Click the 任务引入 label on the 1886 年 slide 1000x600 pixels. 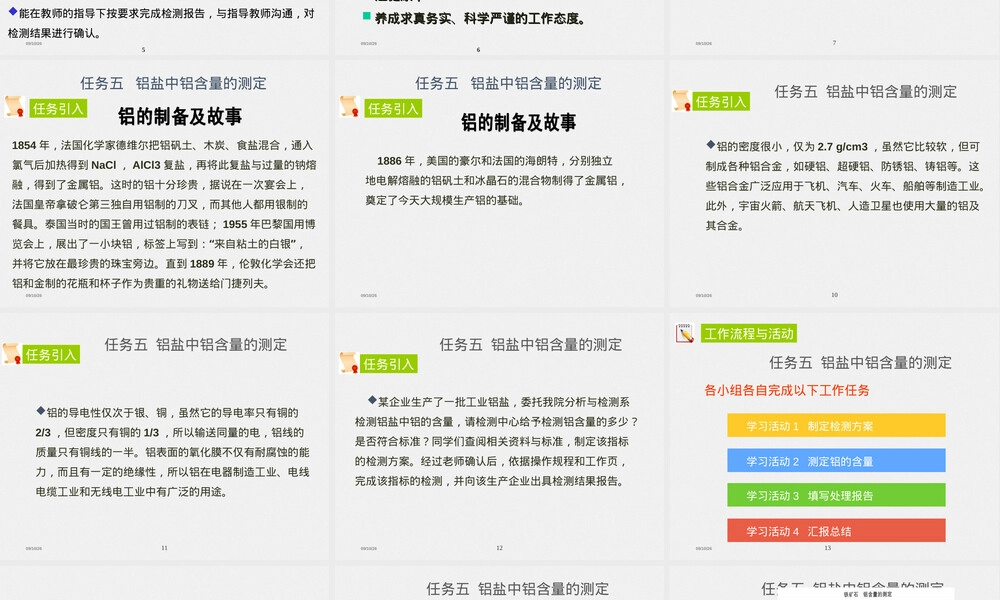(393, 108)
